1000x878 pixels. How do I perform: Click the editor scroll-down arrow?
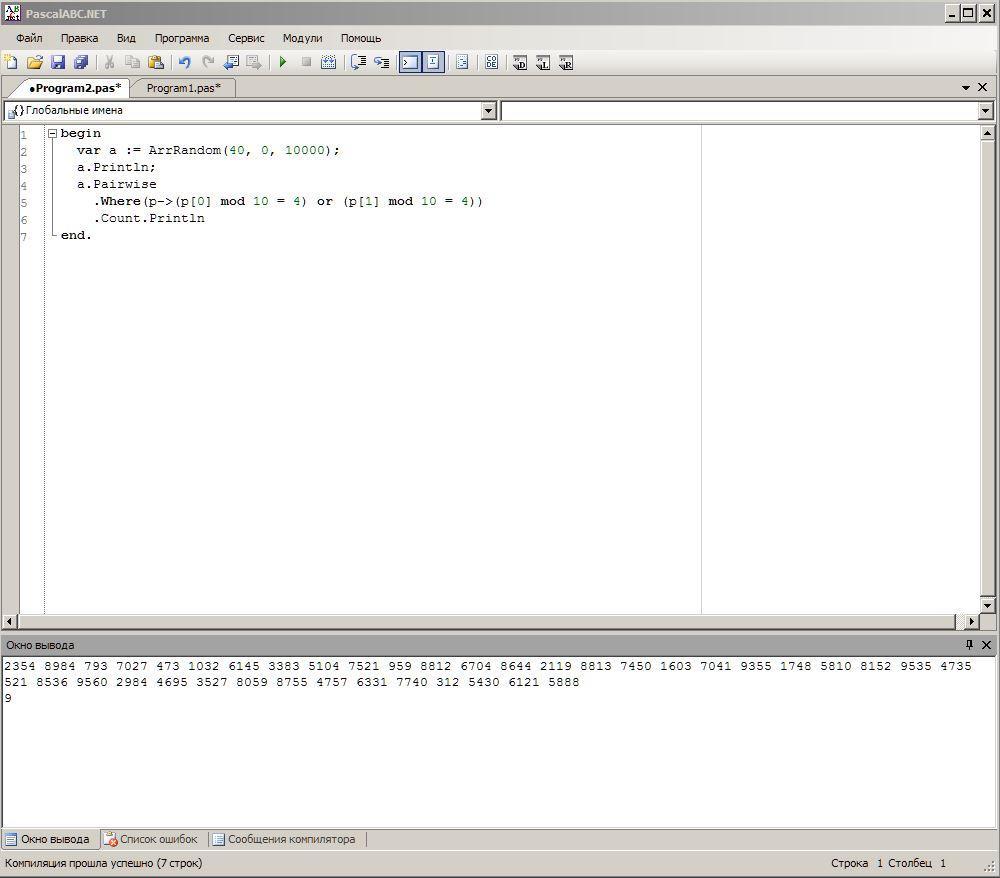[x=987, y=605]
